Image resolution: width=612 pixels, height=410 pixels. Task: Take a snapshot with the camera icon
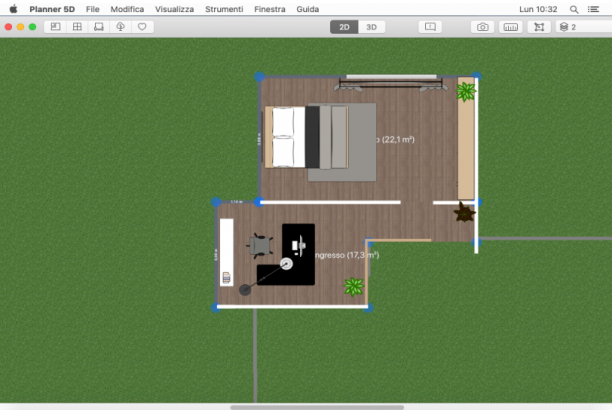(x=482, y=27)
